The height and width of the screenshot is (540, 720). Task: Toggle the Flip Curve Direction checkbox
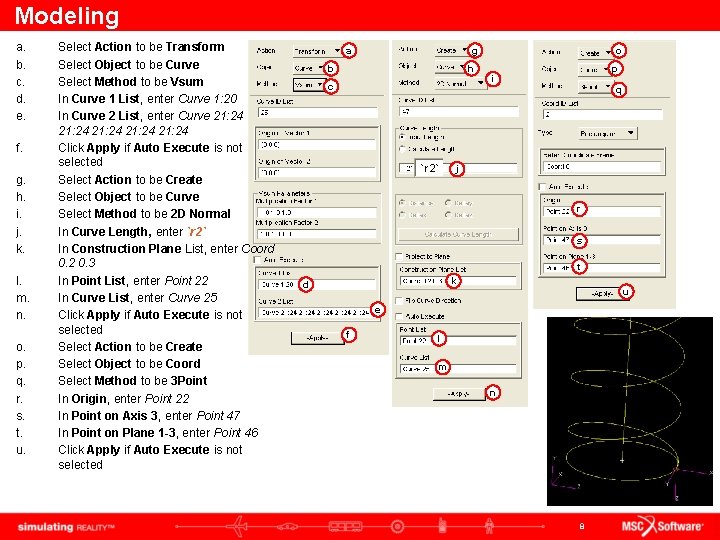[399, 301]
